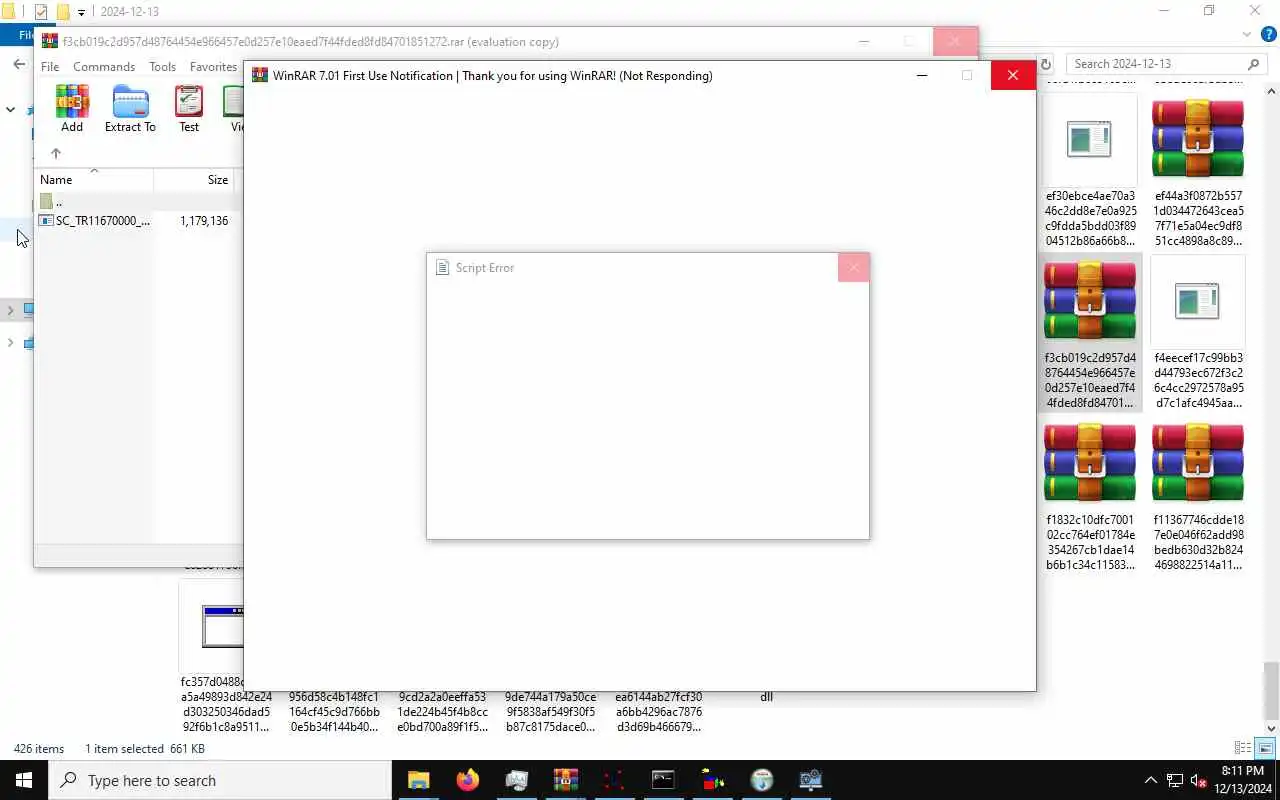Screen dimensions: 1280x800
Task: Click the taskbar search box
Action: [220, 780]
